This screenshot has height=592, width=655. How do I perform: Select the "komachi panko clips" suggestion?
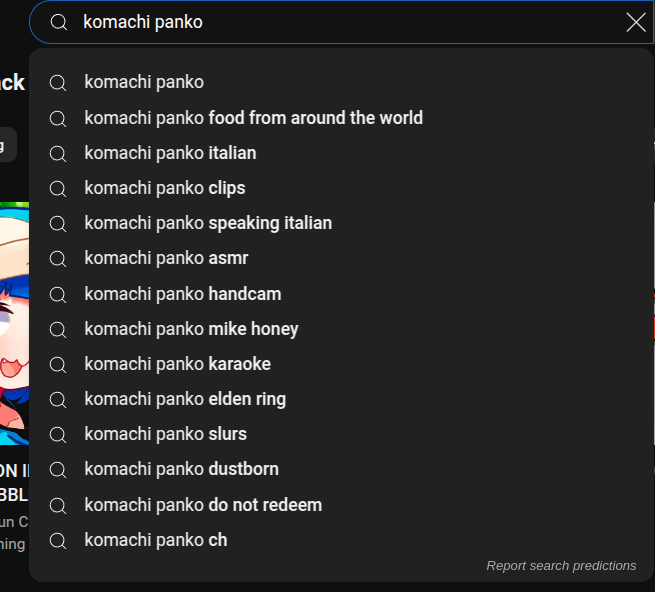tap(165, 188)
